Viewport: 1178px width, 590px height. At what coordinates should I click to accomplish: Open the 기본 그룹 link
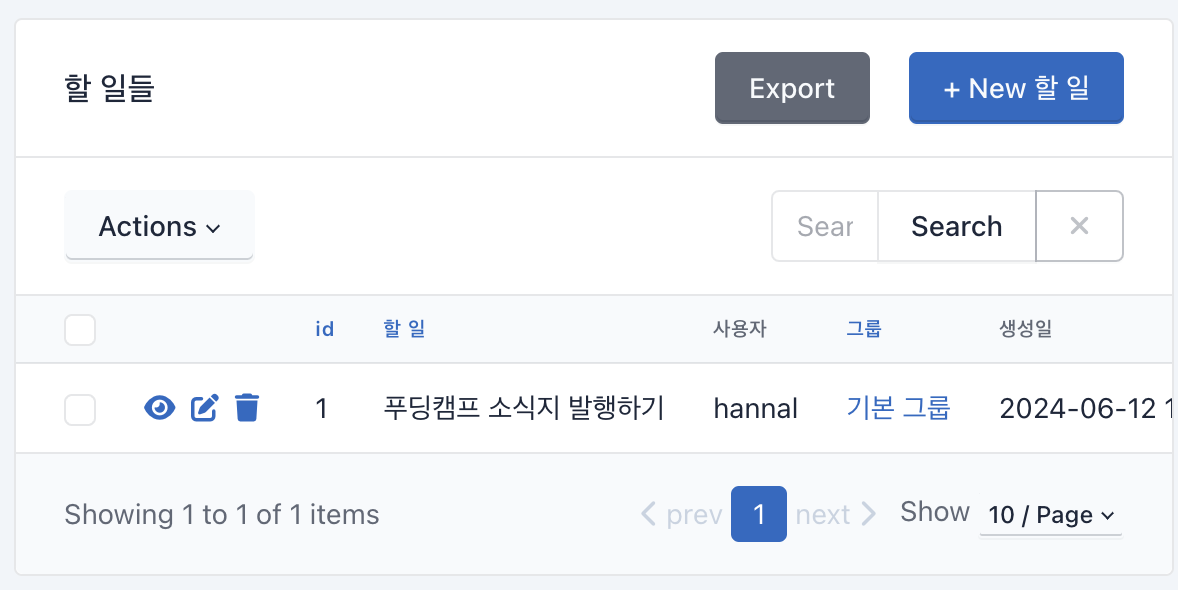coord(899,408)
